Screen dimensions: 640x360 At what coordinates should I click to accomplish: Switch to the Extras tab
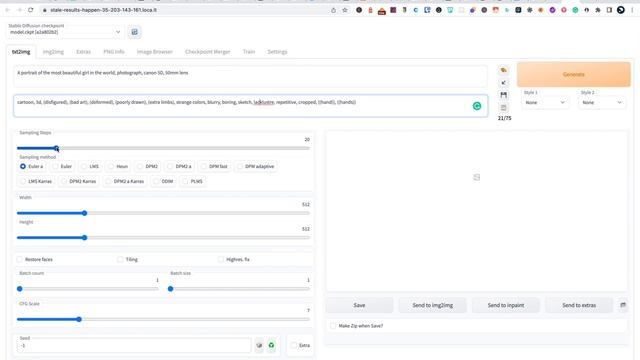83,52
